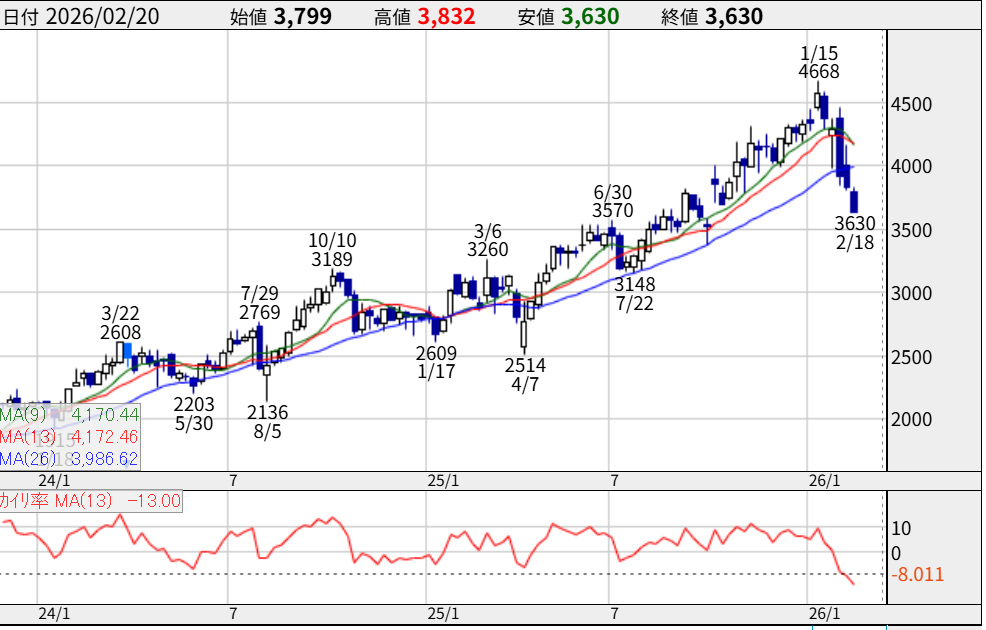Click the 10/10 high label 3189
The width and height of the screenshot is (986, 630).
(330, 261)
